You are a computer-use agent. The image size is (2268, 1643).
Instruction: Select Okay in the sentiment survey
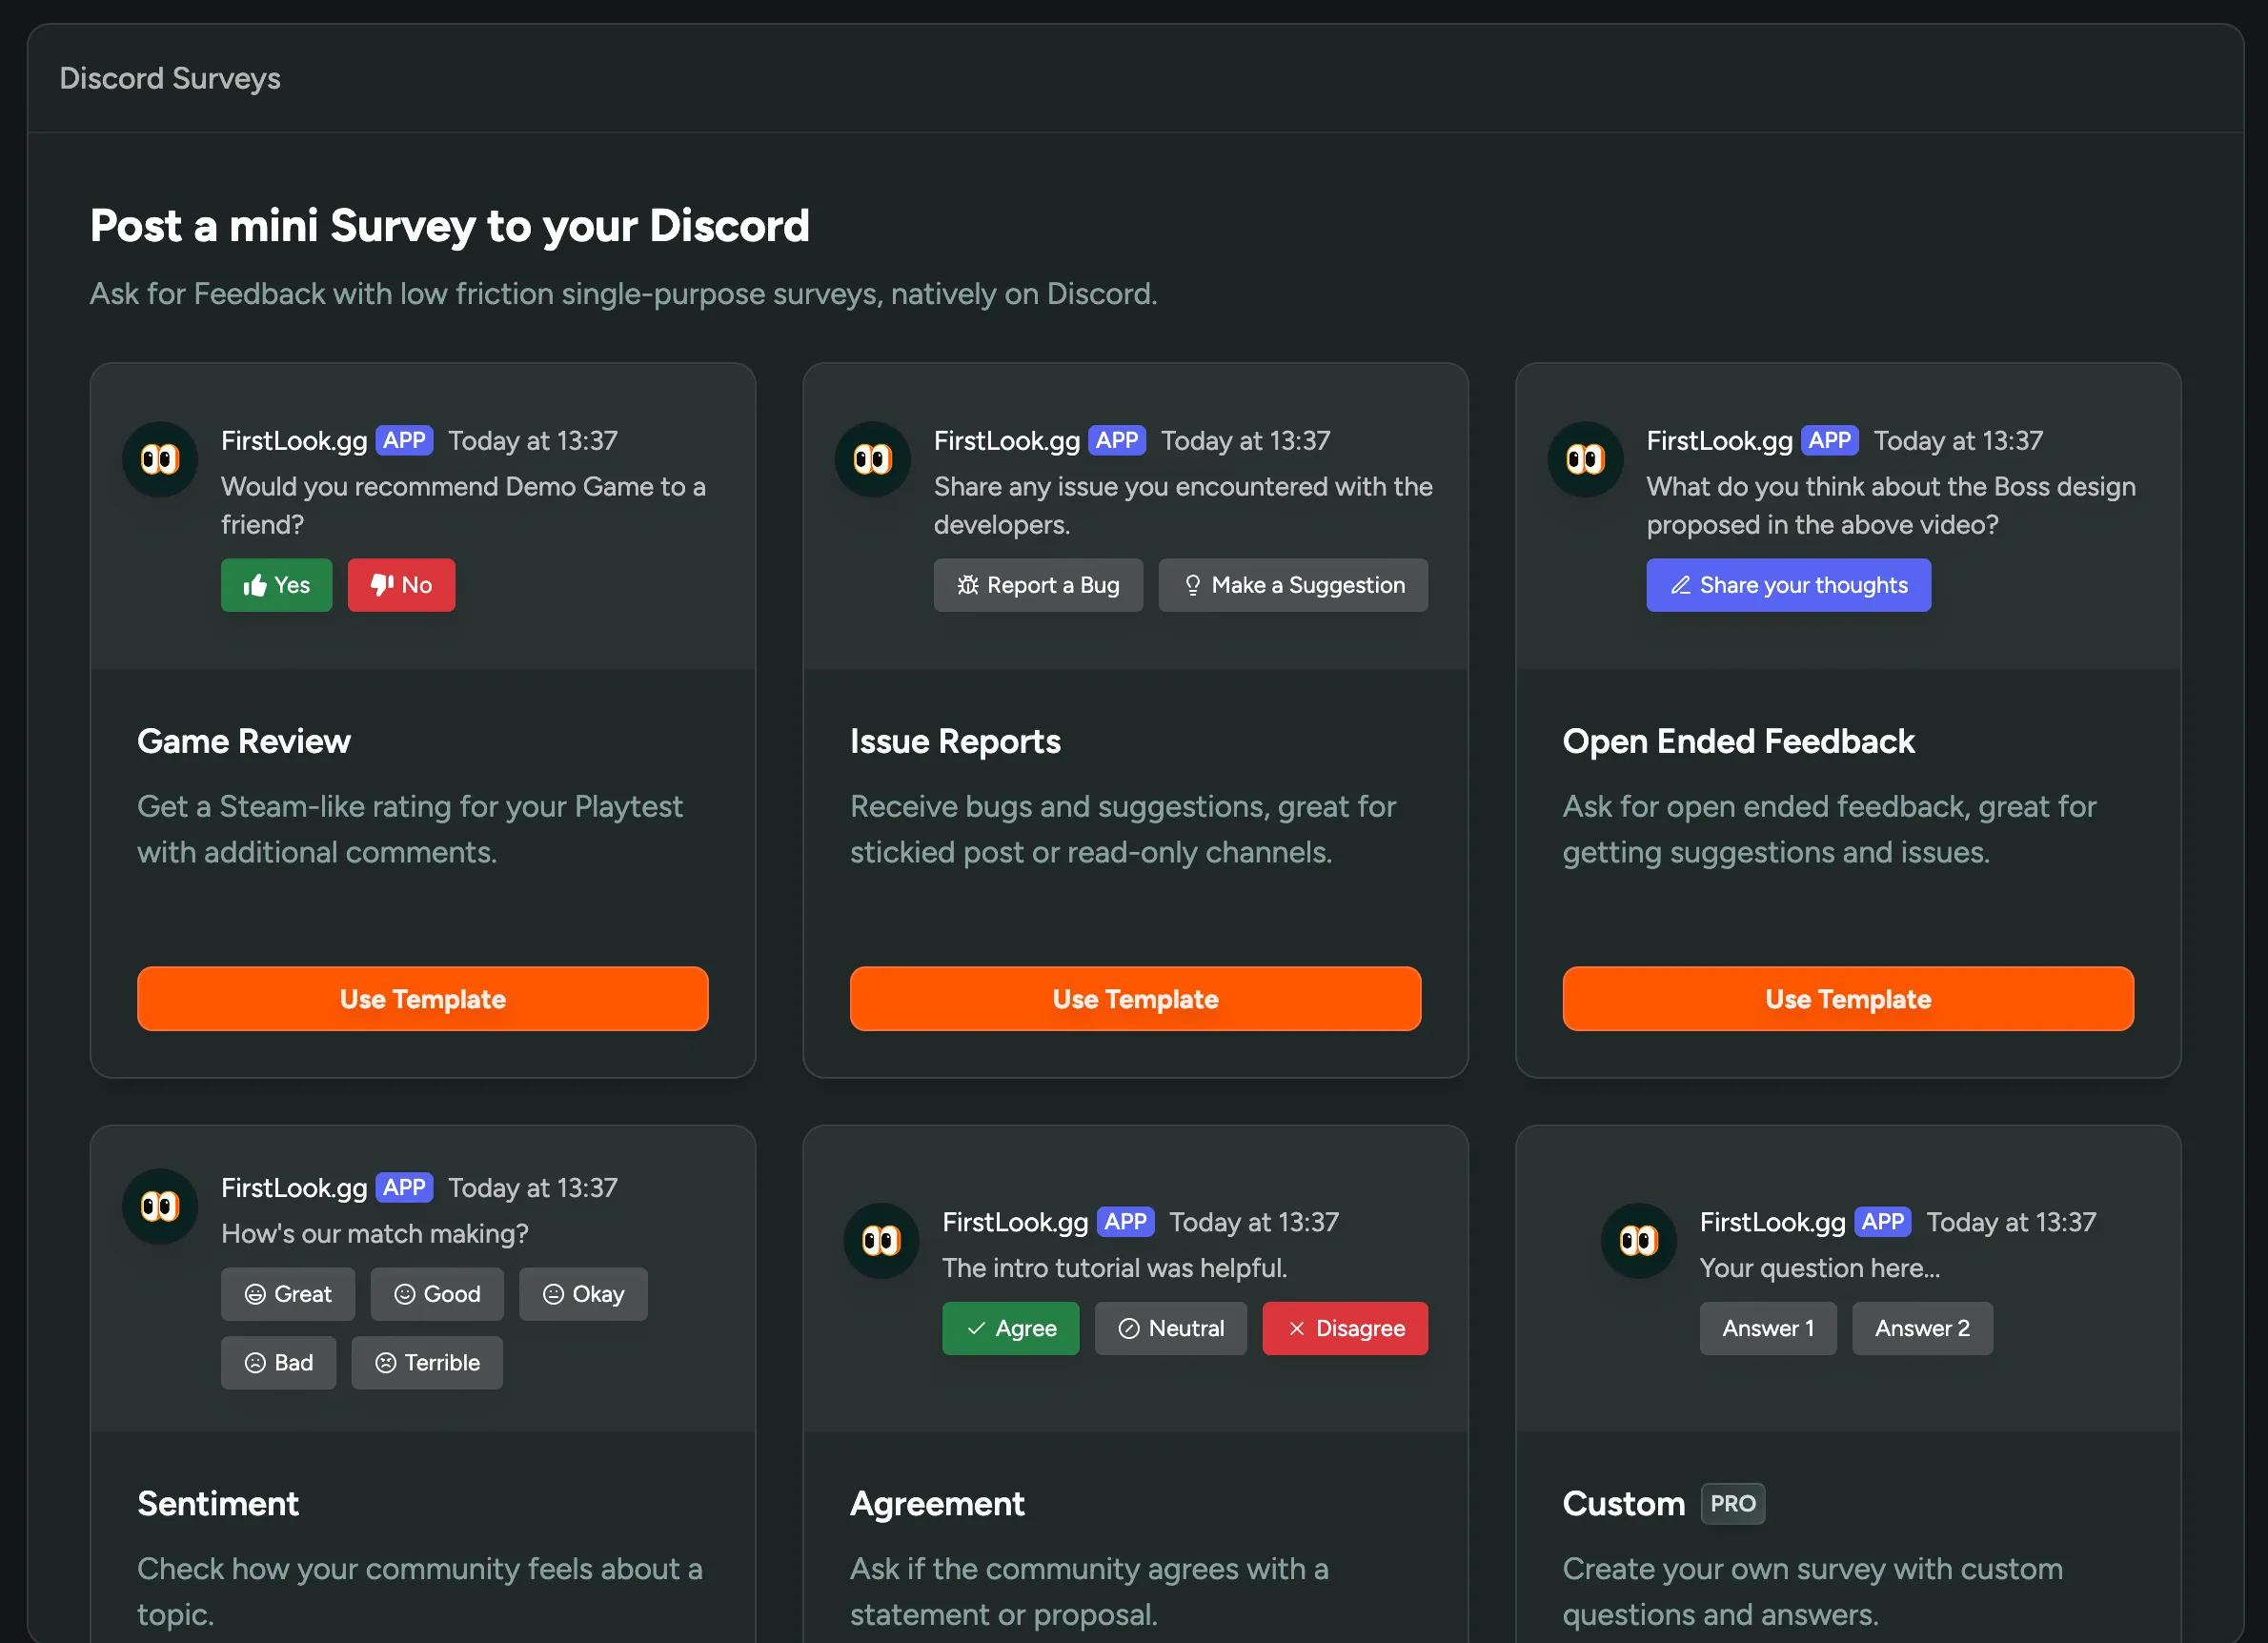[x=583, y=1293]
